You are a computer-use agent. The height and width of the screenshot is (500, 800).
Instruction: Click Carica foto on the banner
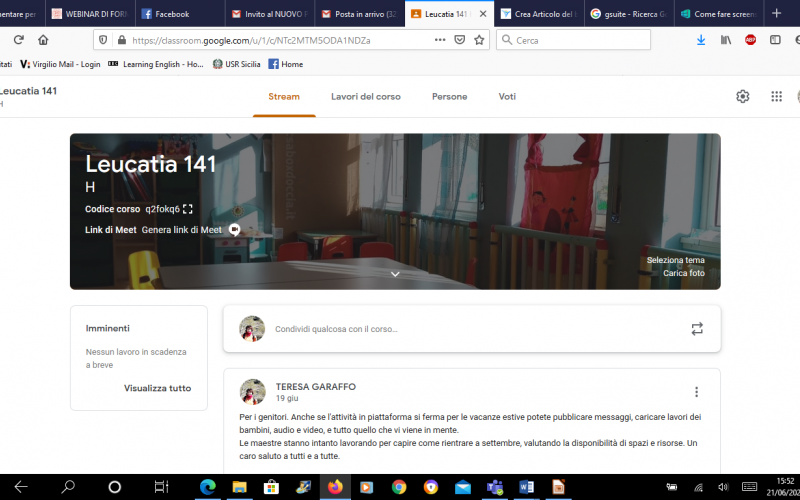pyautogui.click(x=684, y=273)
